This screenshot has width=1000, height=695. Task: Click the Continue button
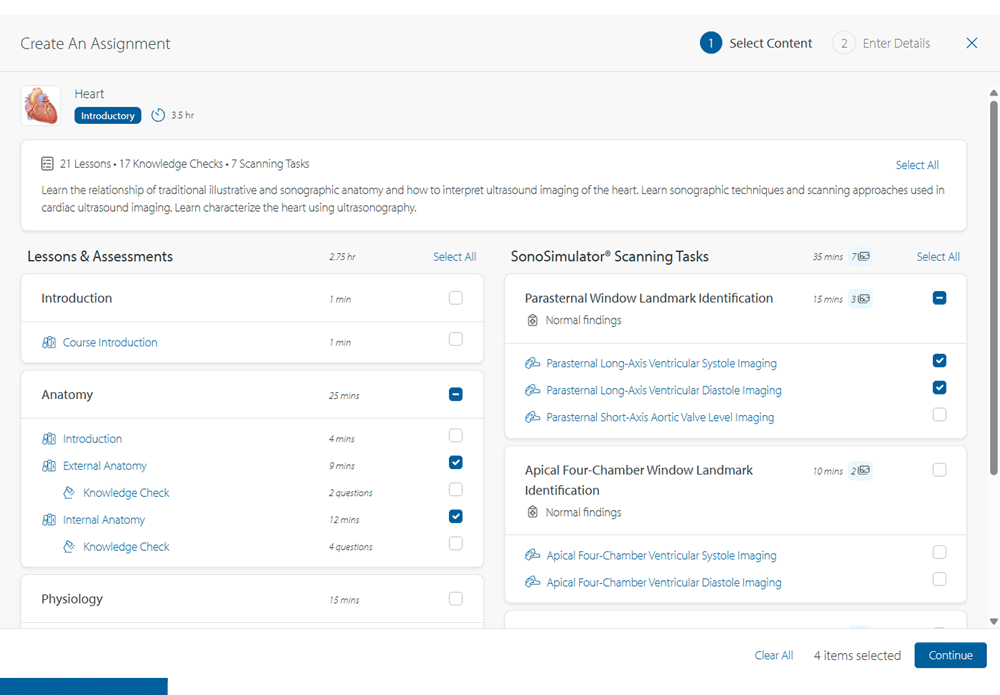click(950, 655)
